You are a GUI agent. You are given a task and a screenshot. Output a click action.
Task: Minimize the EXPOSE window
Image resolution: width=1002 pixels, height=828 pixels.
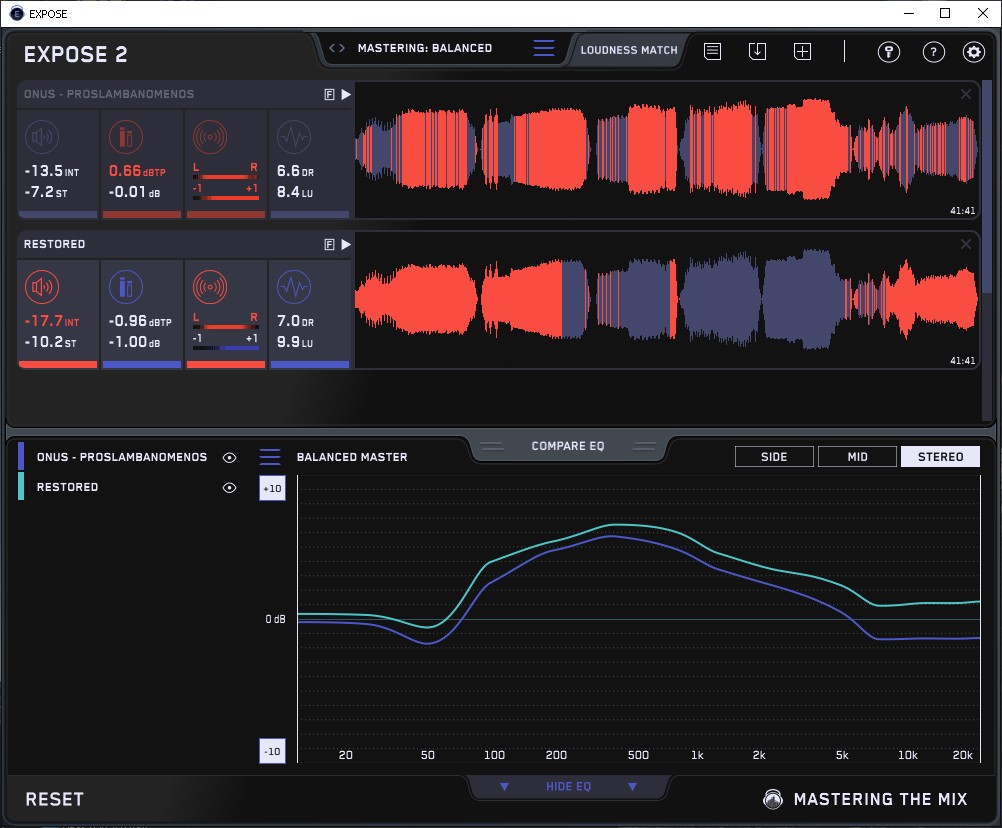point(909,13)
